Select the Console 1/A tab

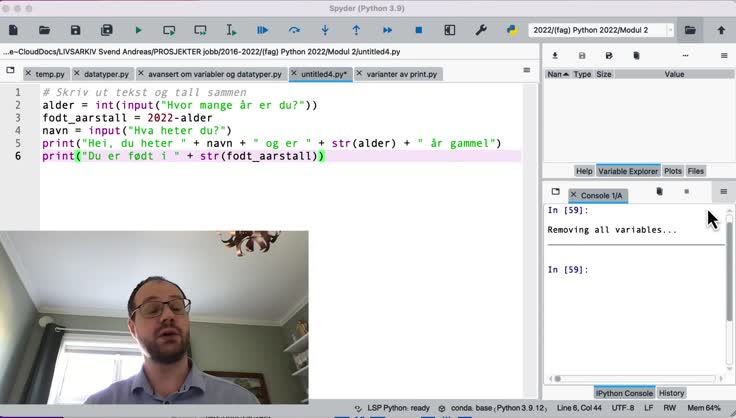click(x=601, y=196)
